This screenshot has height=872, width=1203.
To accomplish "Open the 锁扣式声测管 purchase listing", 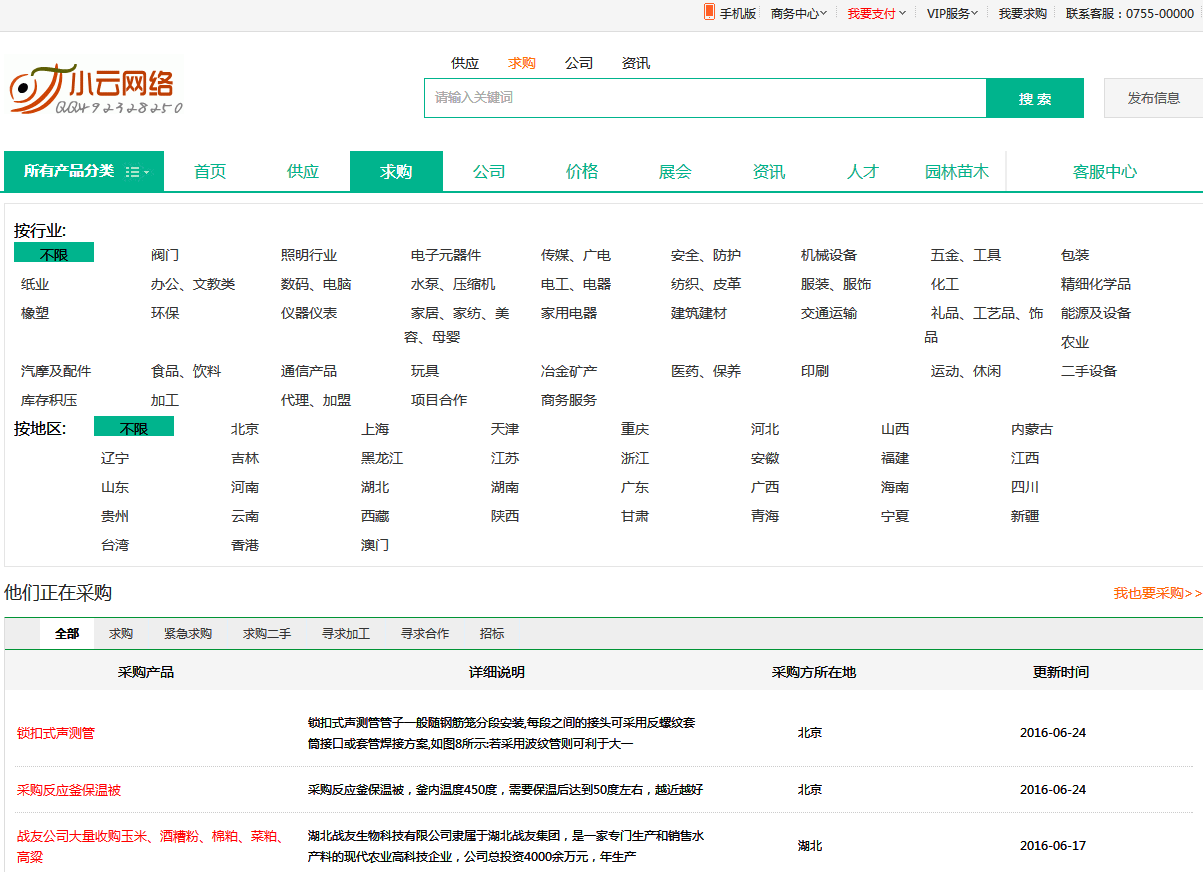I will click(56, 733).
